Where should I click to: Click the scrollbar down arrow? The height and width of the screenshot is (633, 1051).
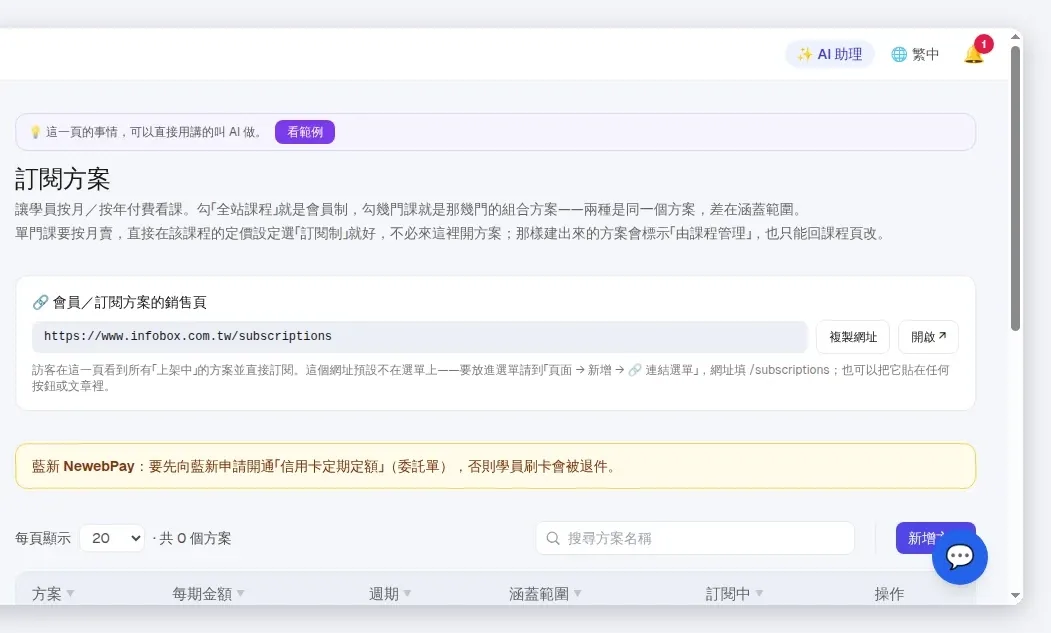click(1015, 595)
